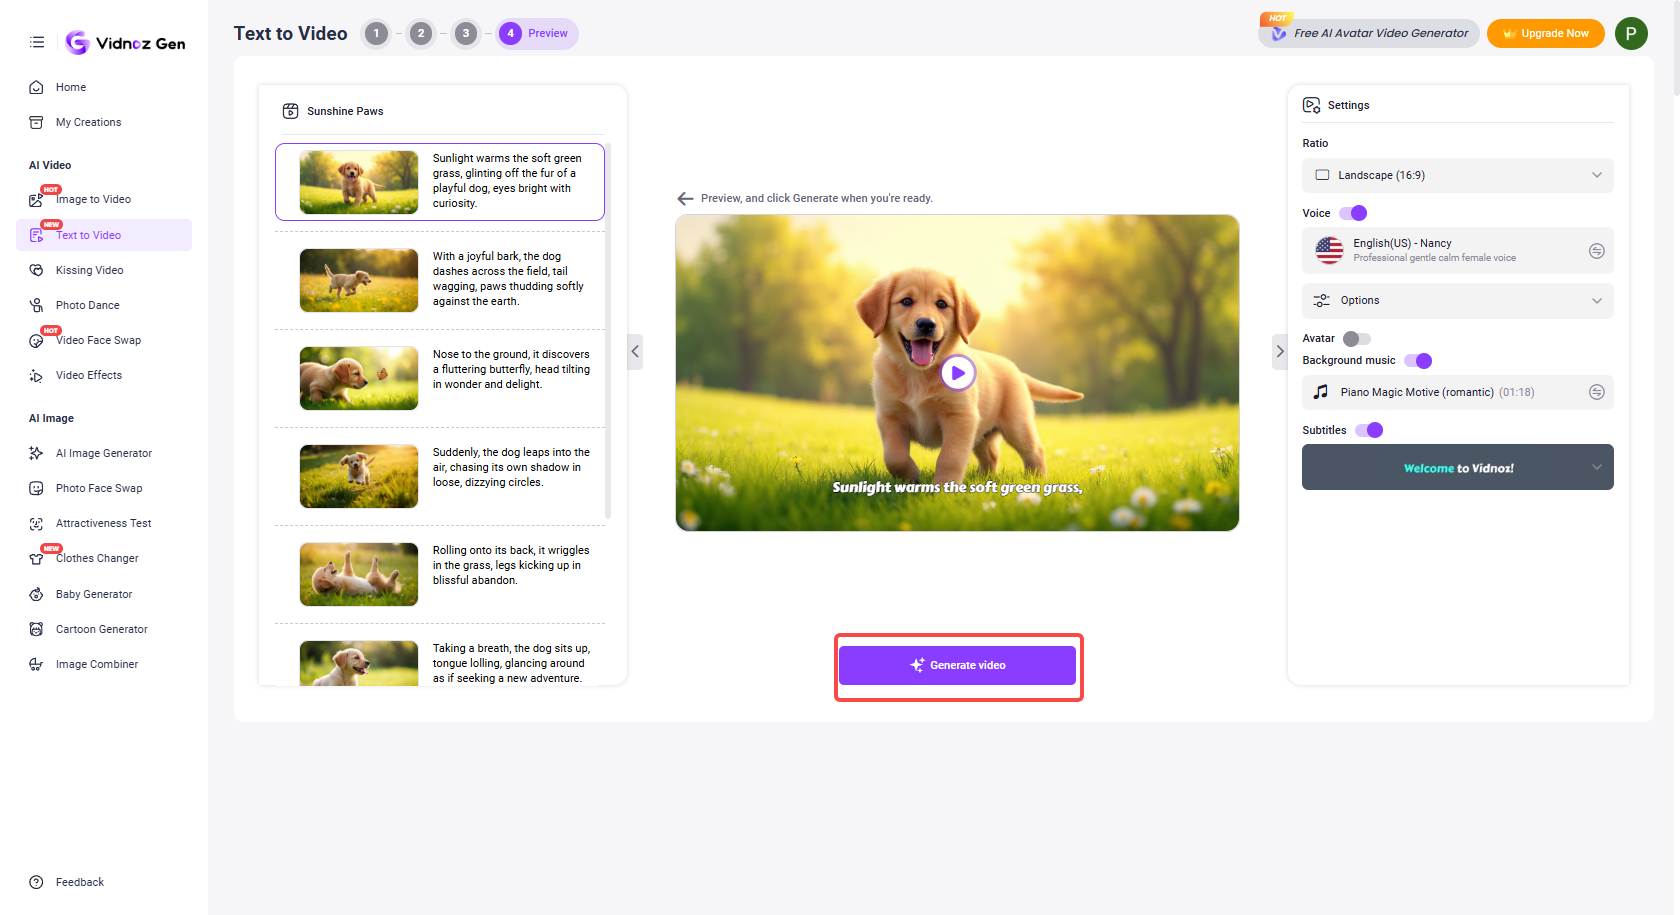Click the Image Combiner icon
The image size is (1680, 915).
[x=36, y=664]
